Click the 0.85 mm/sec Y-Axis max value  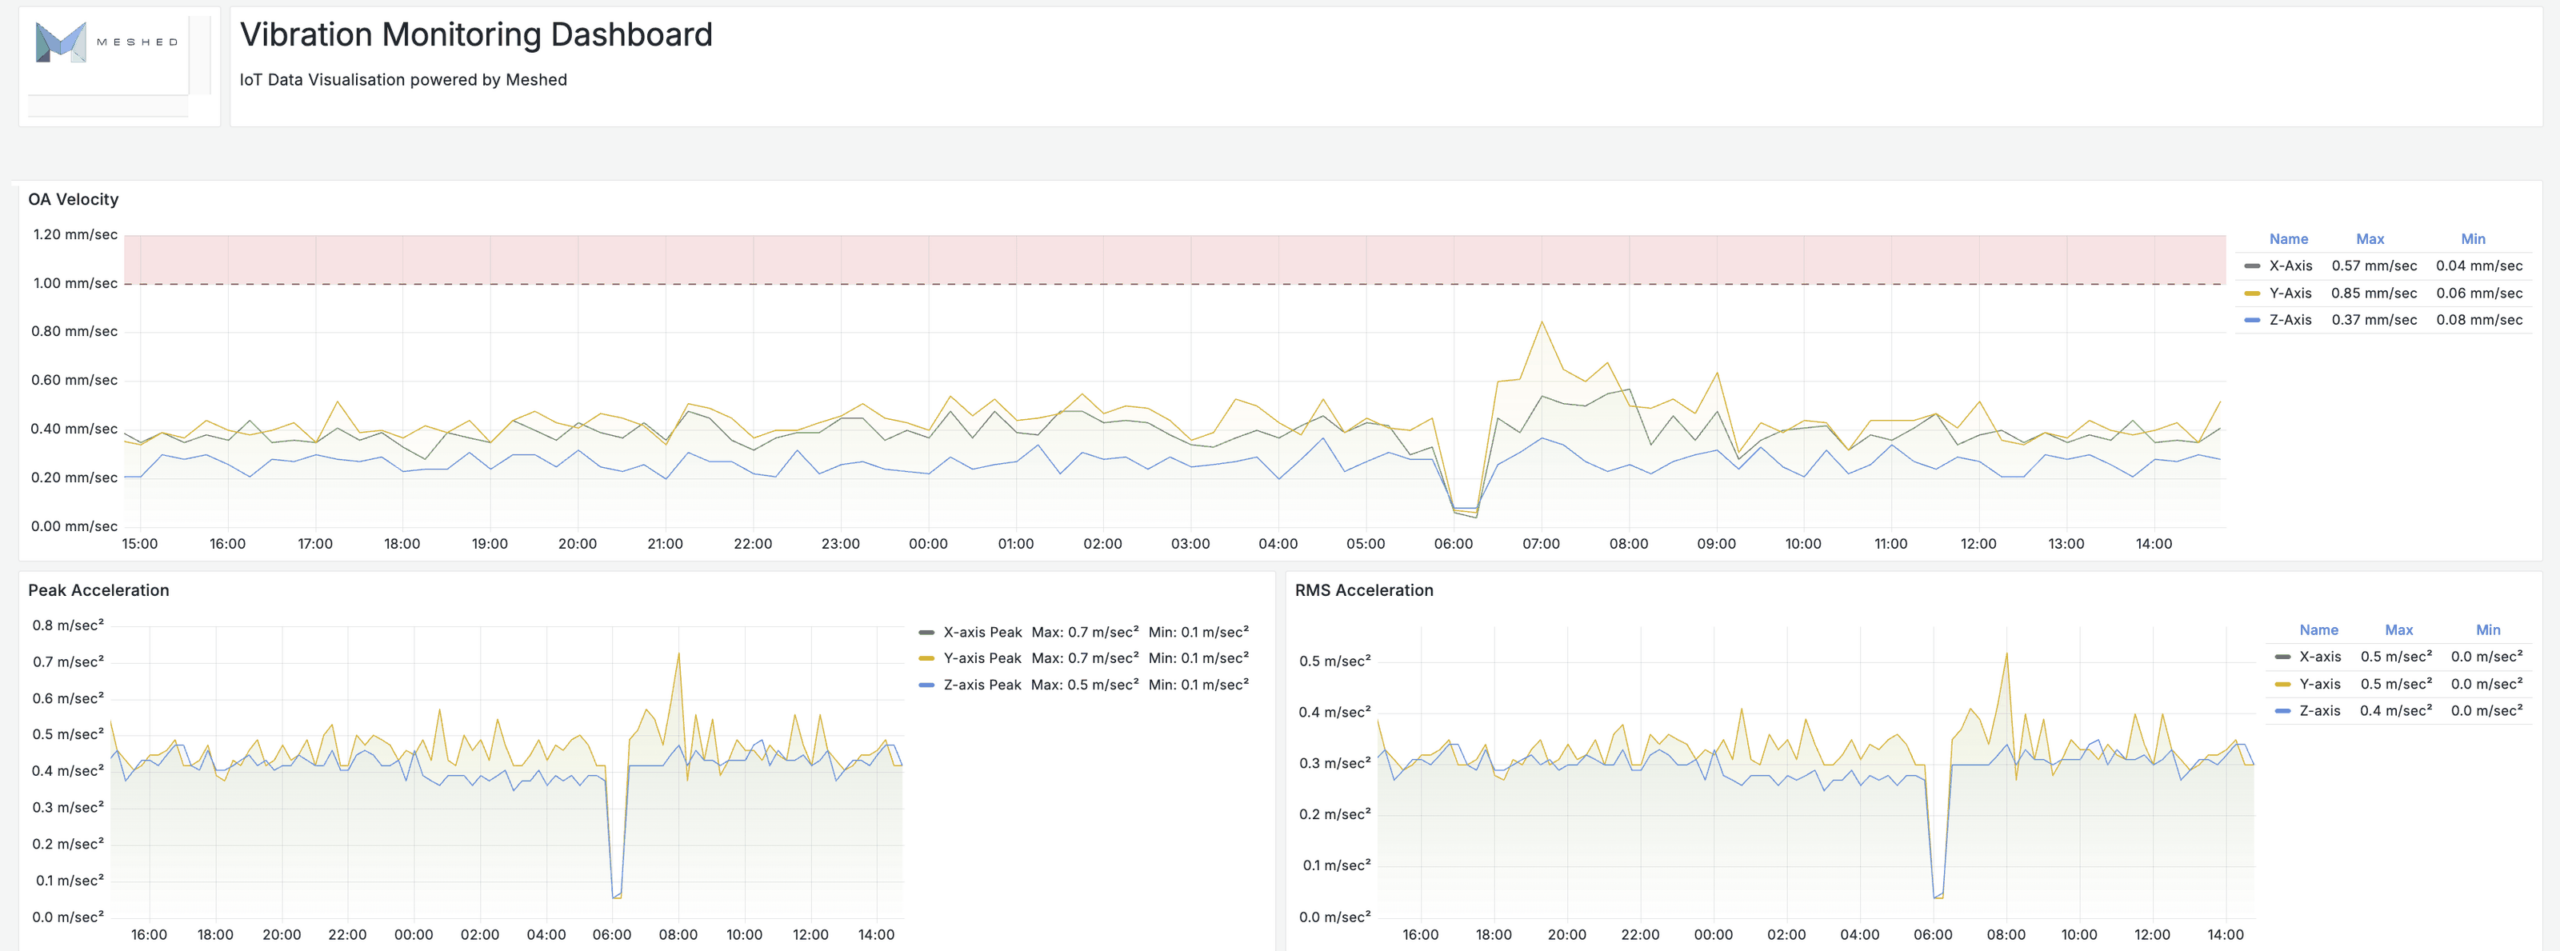tap(2374, 293)
